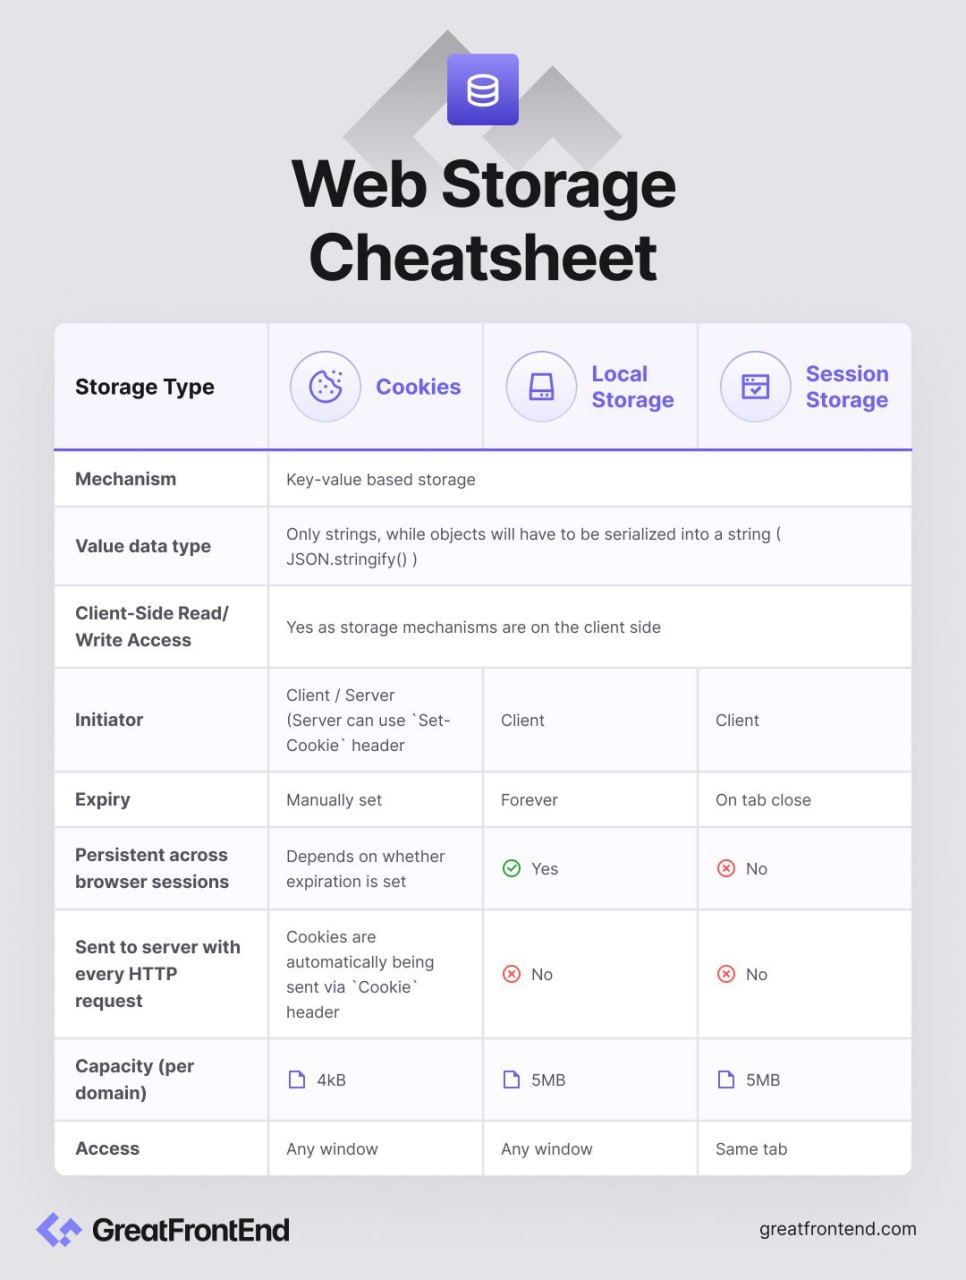966x1280 pixels.
Task: Click the file icon beside Local Storage 5MB
Action: (x=511, y=1079)
